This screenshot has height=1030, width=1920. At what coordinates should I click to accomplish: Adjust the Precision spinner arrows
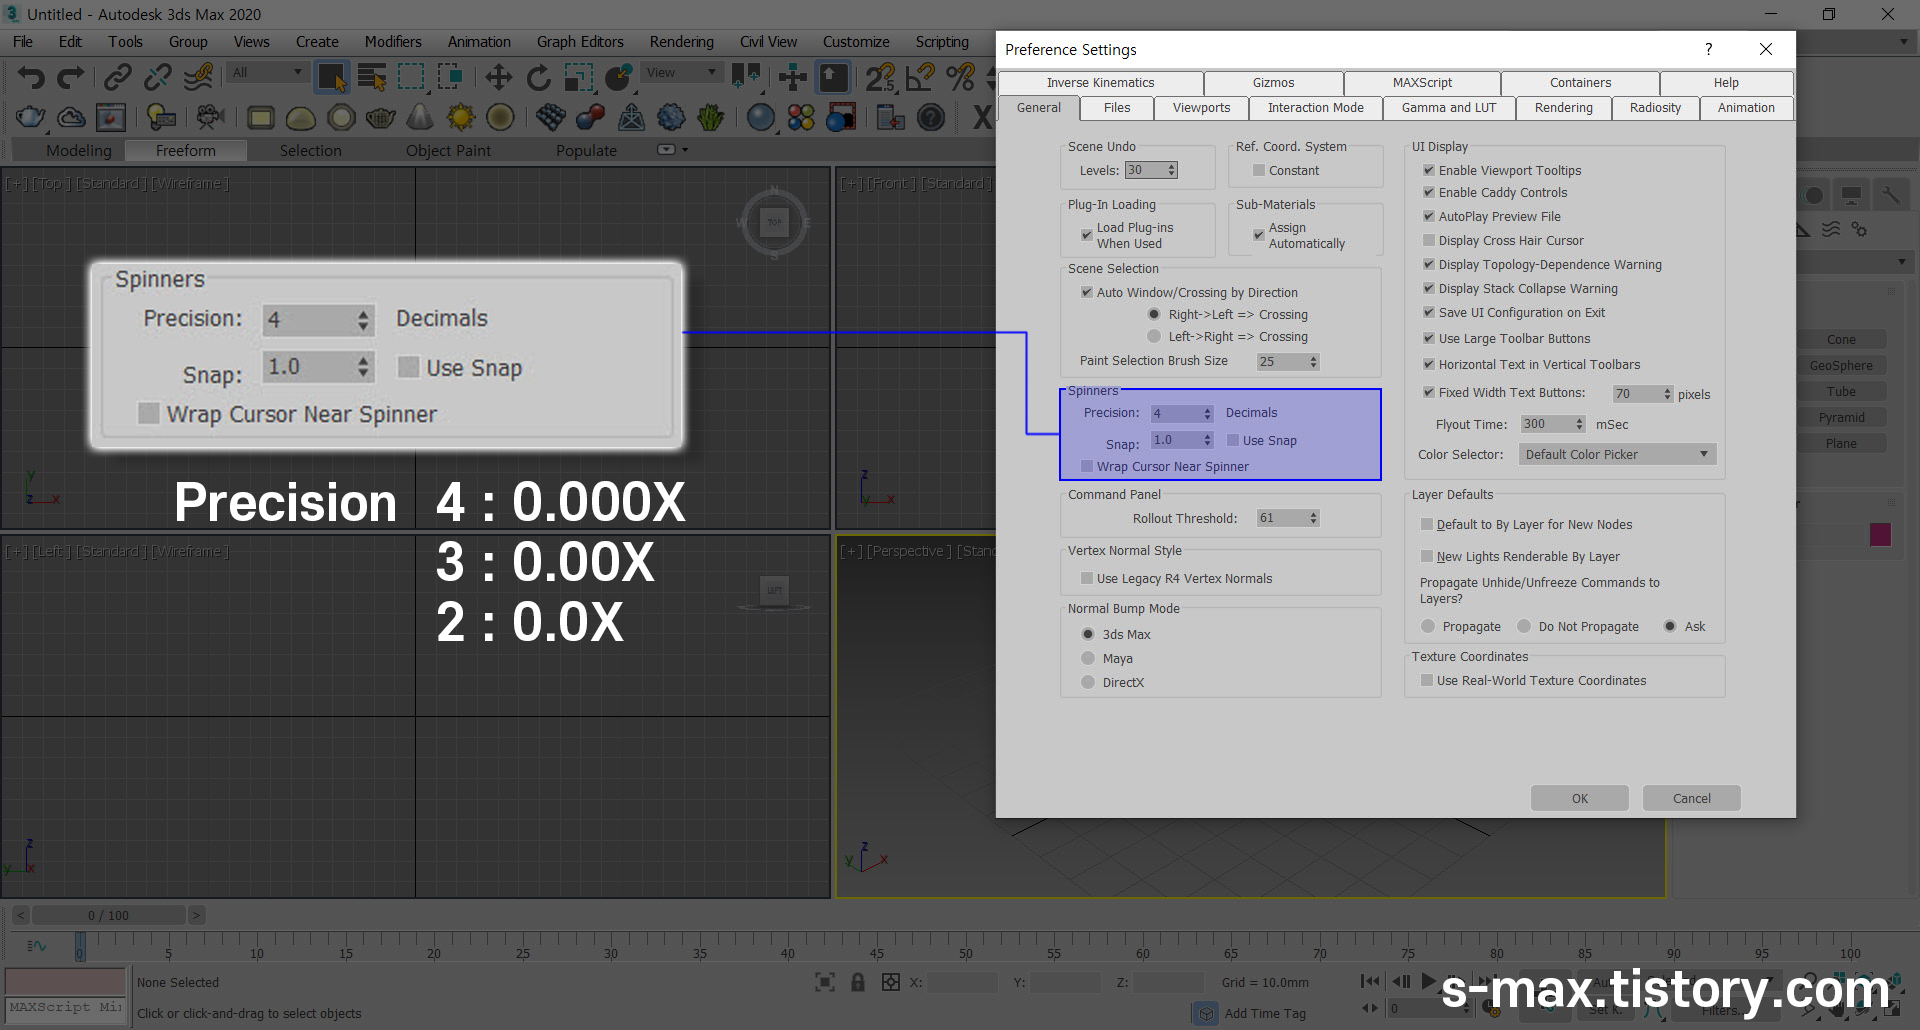point(1207,413)
